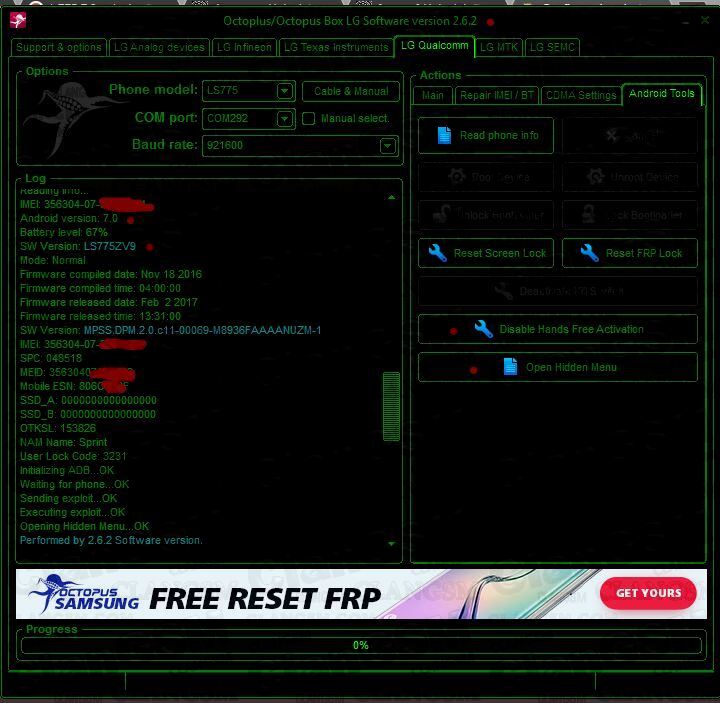Click the 'Battery level: 67%' log line
The image size is (720, 703).
pyautogui.click(x=64, y=232)
